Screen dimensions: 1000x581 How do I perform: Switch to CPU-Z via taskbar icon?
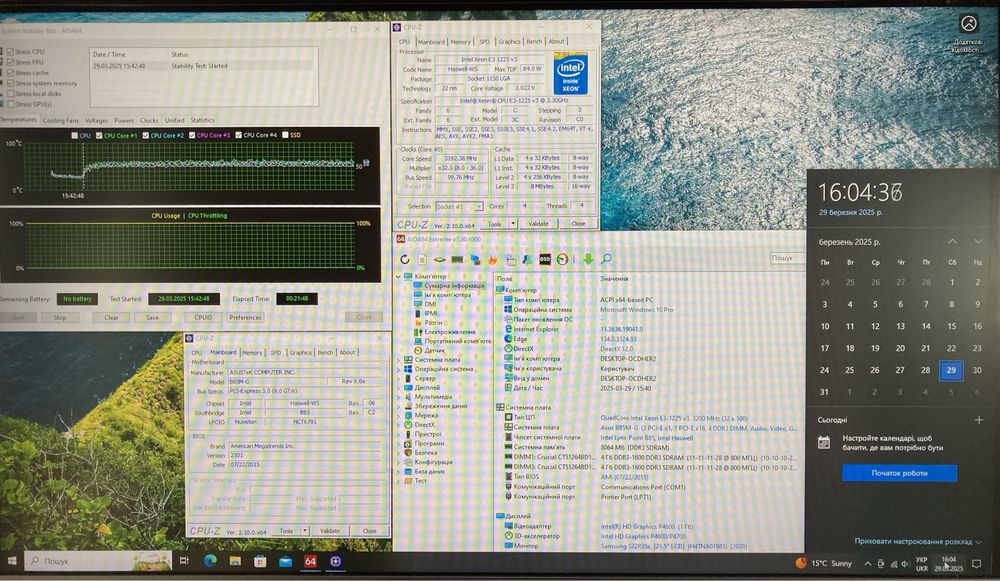click(x=335, y=561)
